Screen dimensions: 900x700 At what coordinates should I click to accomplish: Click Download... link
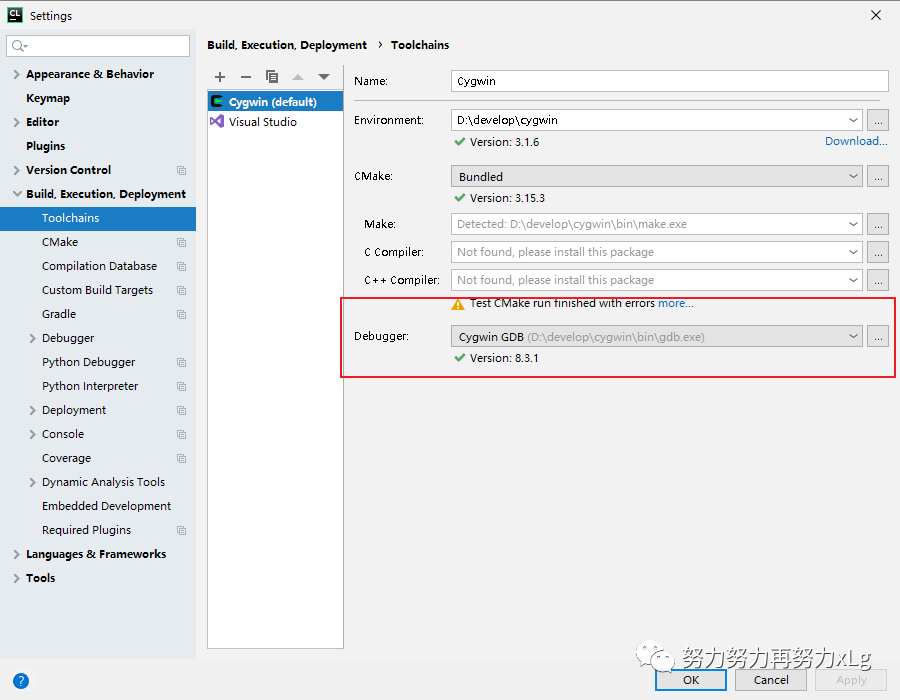click(856, 141)
